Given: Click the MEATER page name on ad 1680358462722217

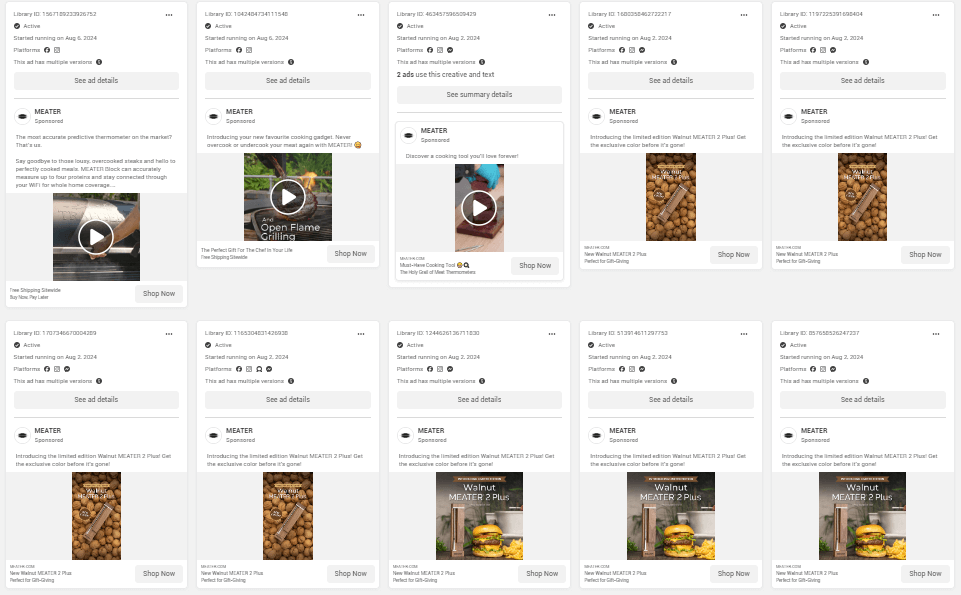Looking at the screenshot, I should (622, 112).
